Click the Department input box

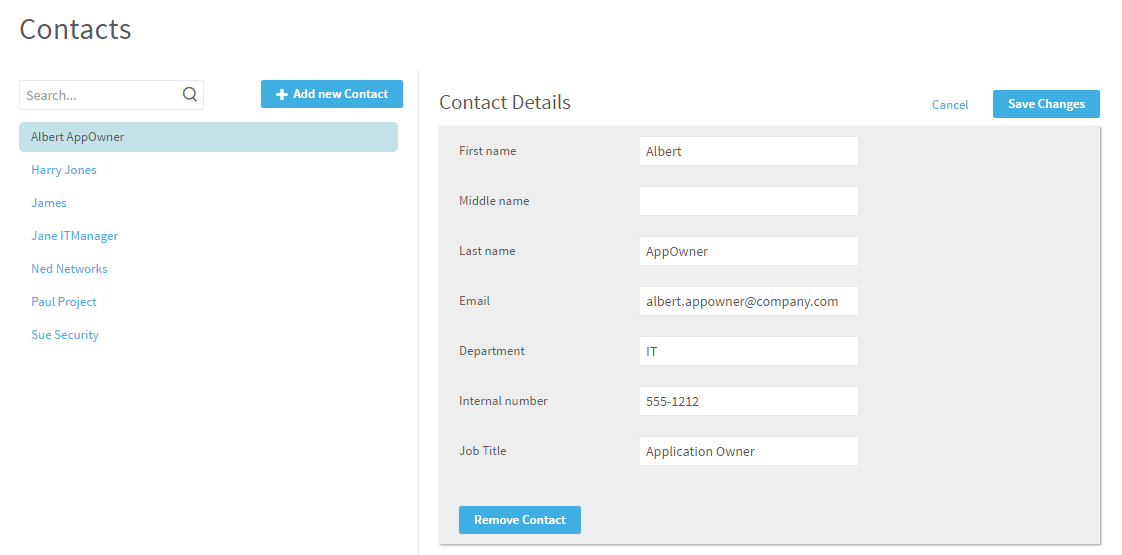(x=748, y=351)
